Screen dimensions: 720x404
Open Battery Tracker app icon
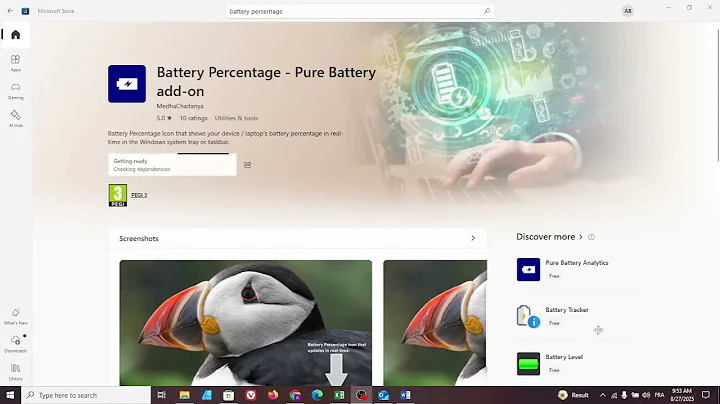[x=528, y=316]
